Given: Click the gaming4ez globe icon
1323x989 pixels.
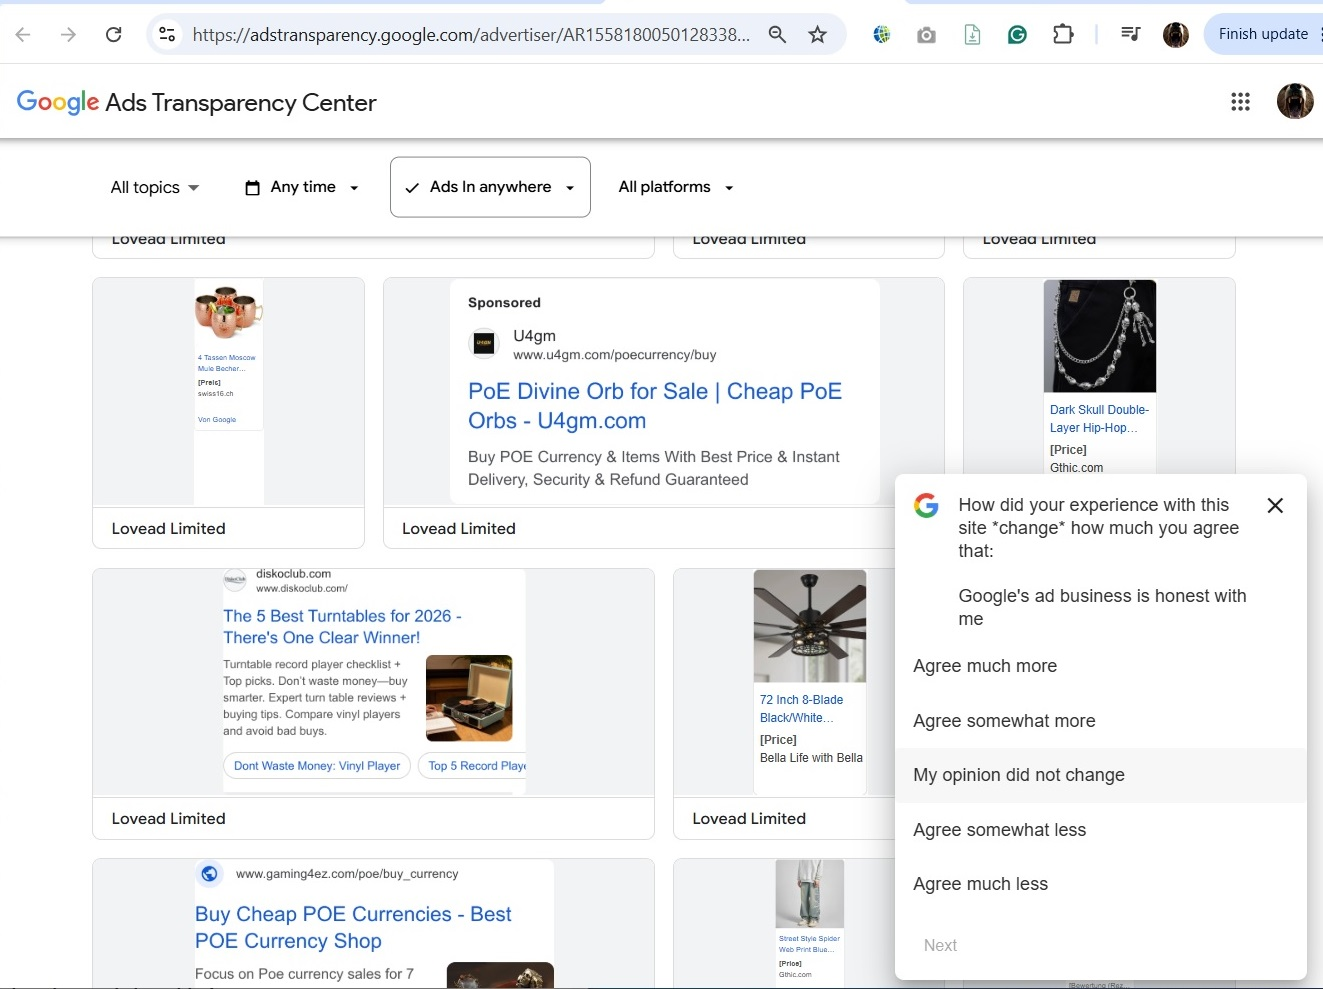Looking at the screenshot, I should tap(209, 874).
